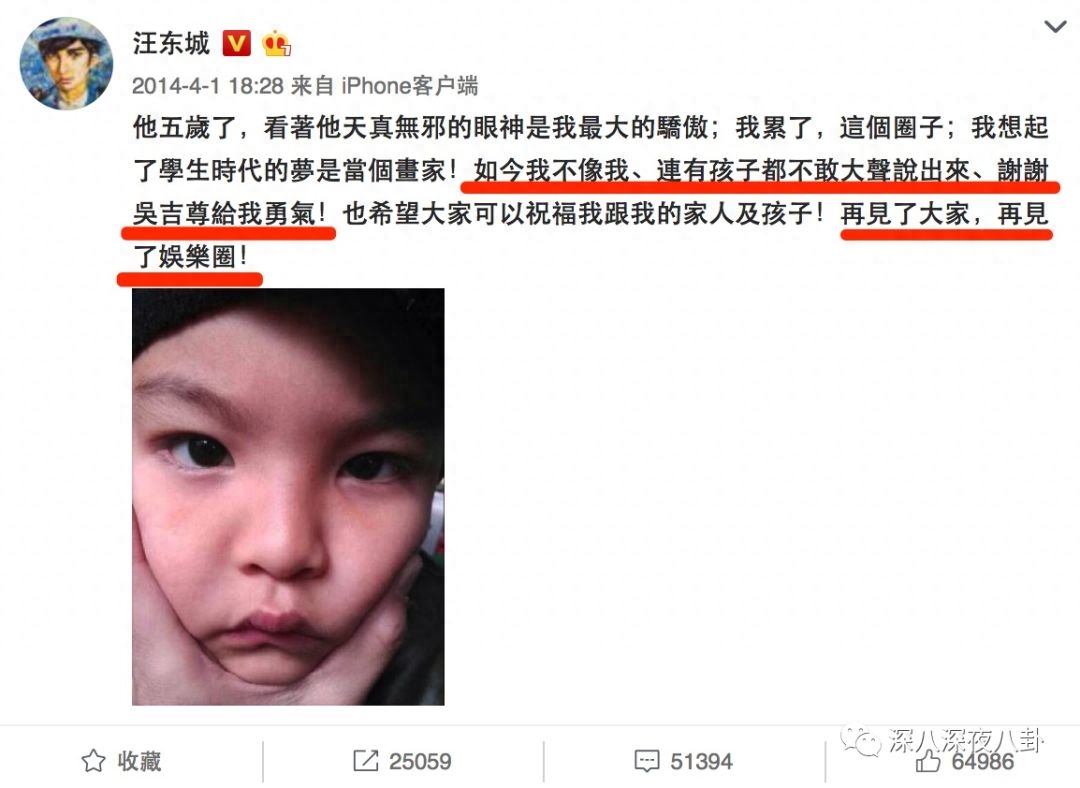Click 汪东城's profile avatar picture
The image size is (1080, 788).
pos(66,63)
